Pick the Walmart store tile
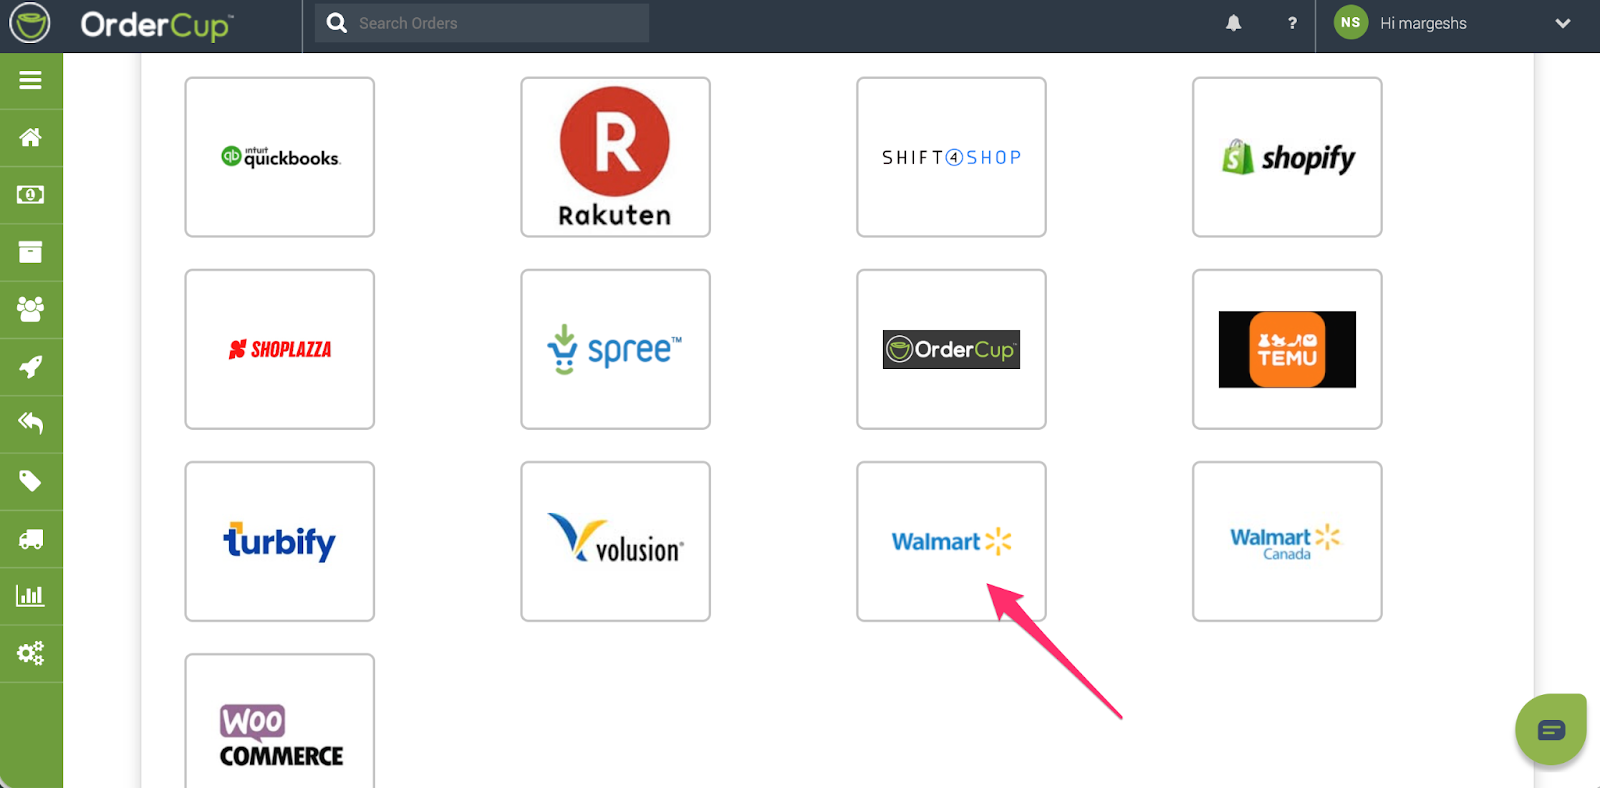Image resolution: width=1600 pixels, height=788 pixels. pyautogui.click(x=951, y=541)
